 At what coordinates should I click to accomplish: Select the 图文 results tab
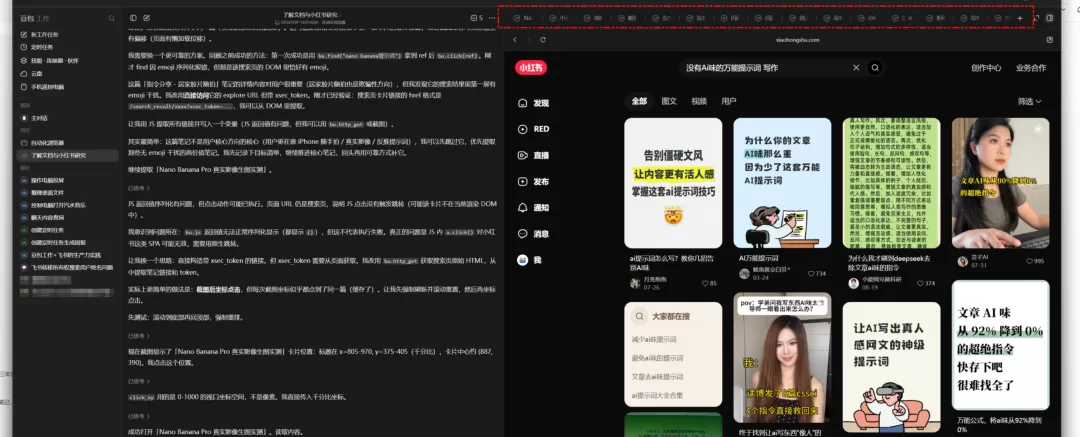[669, 101]
